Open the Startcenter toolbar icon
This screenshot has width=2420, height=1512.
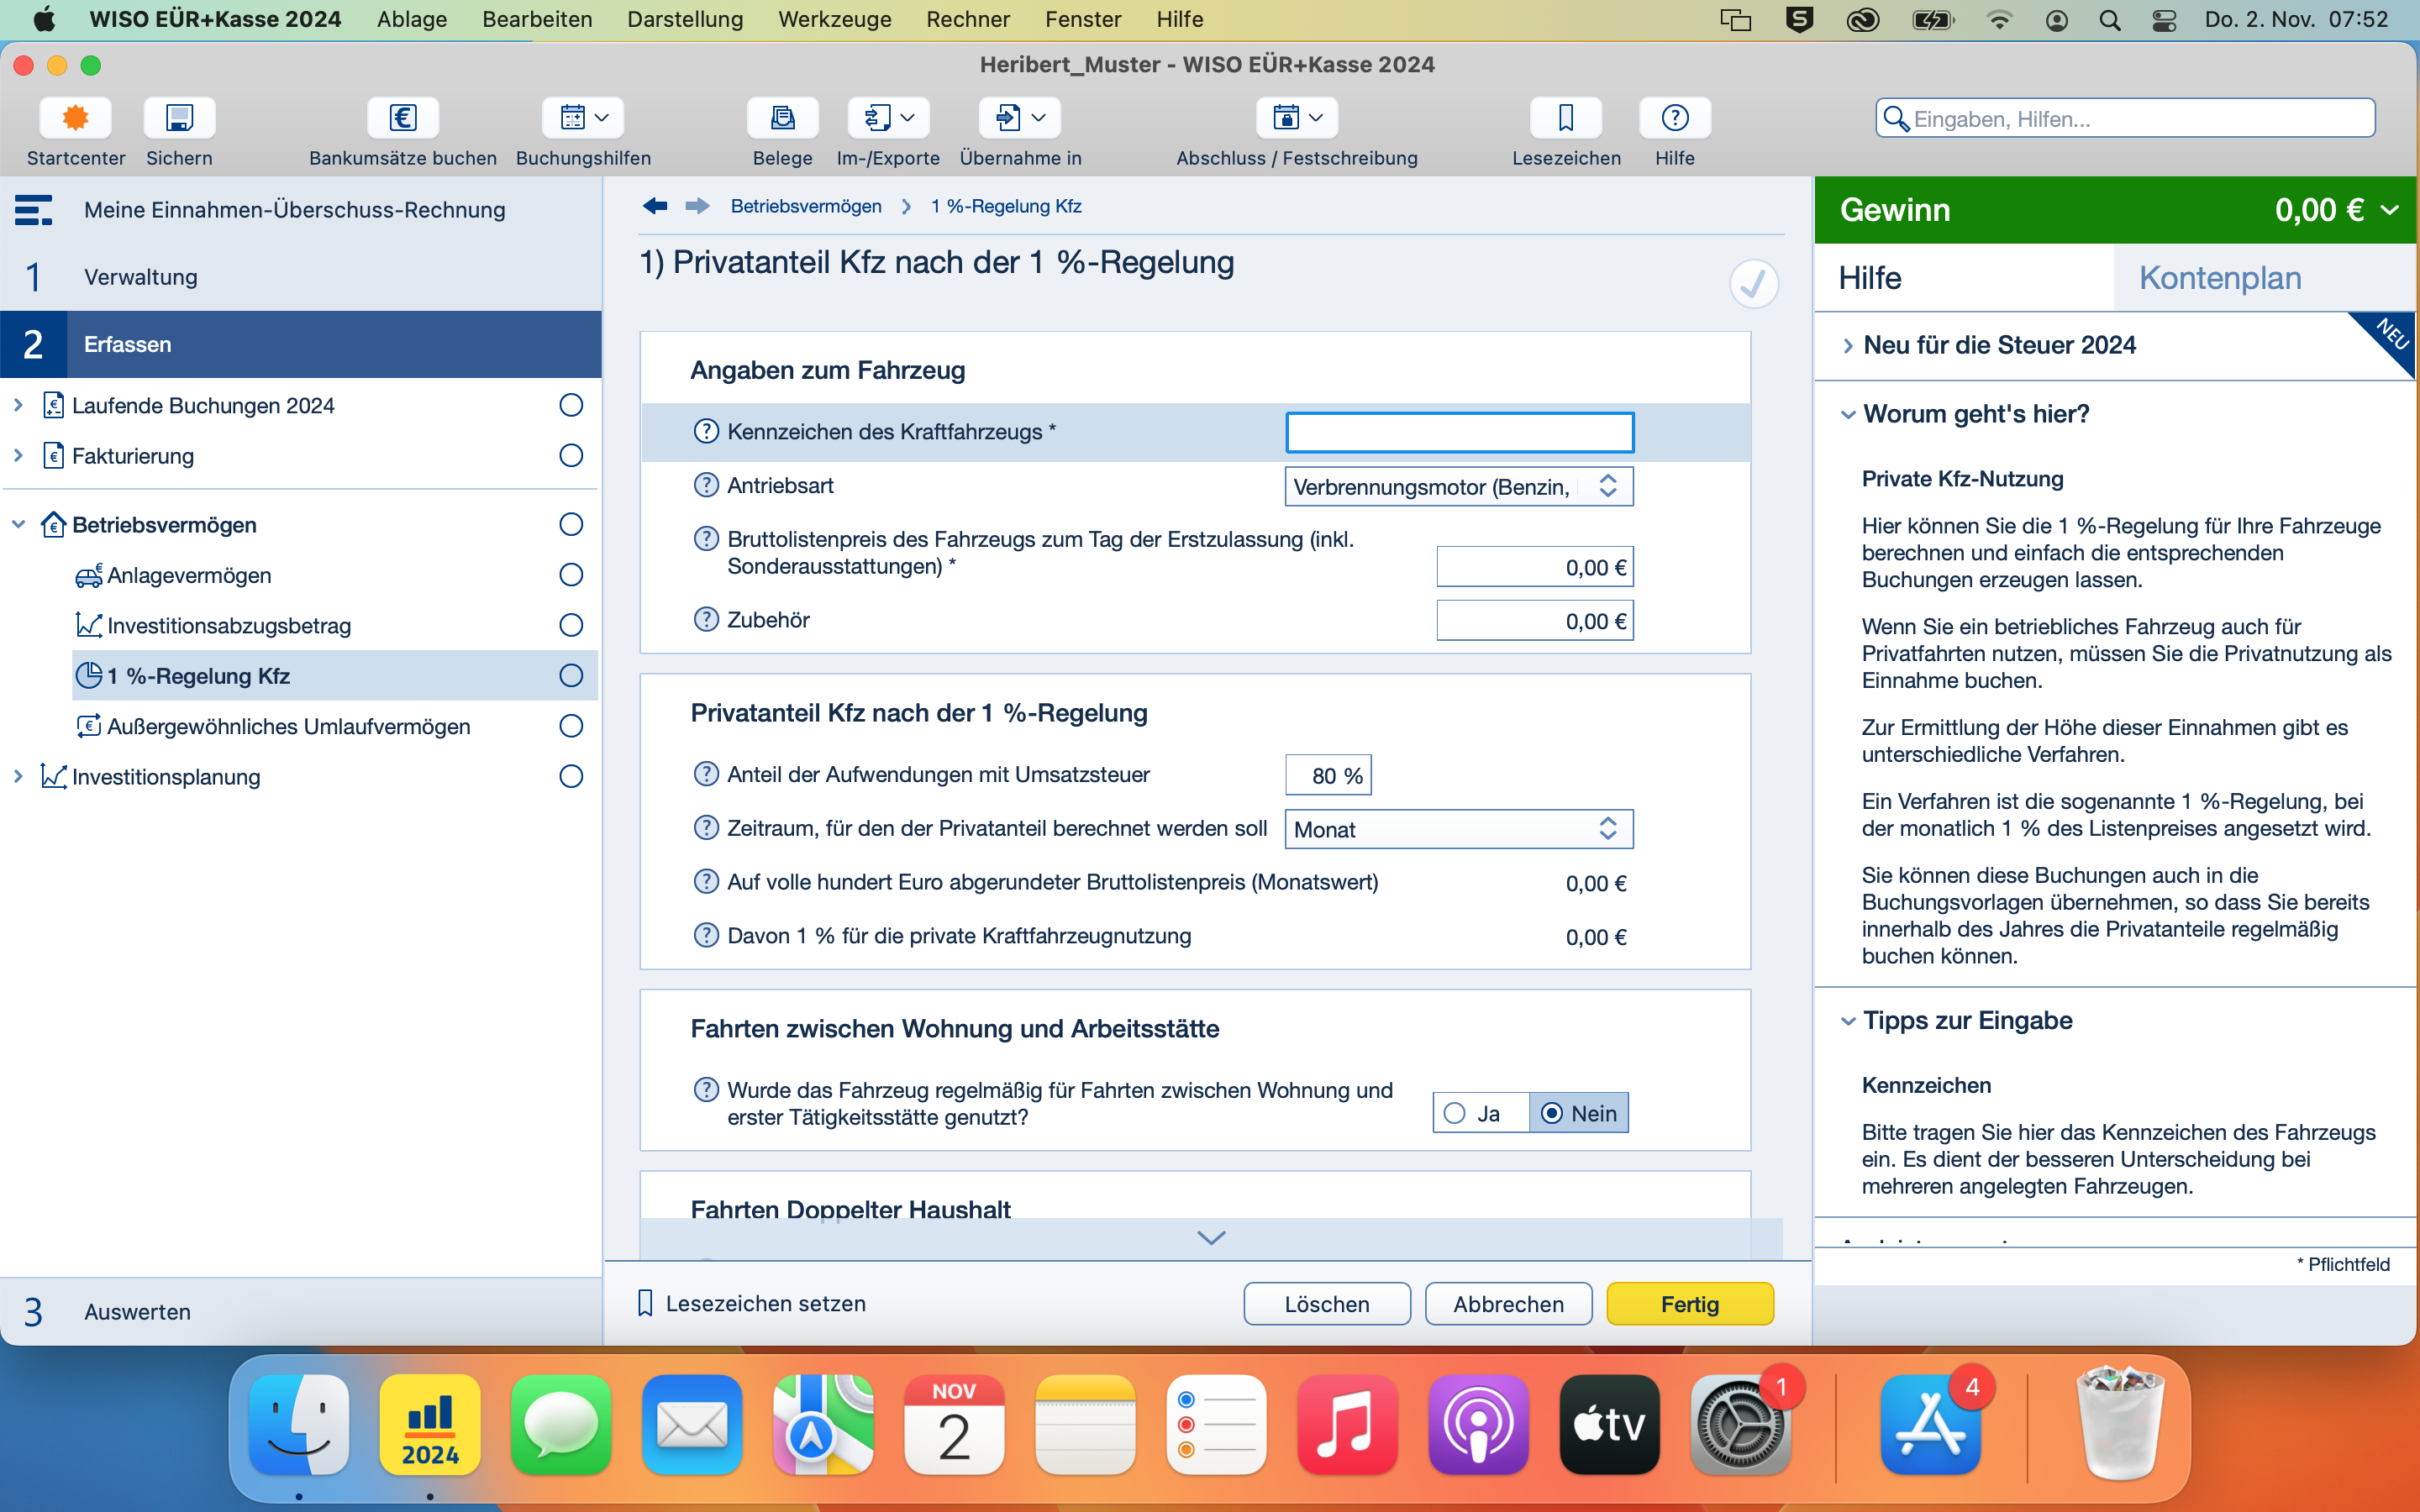click(75, 118)
